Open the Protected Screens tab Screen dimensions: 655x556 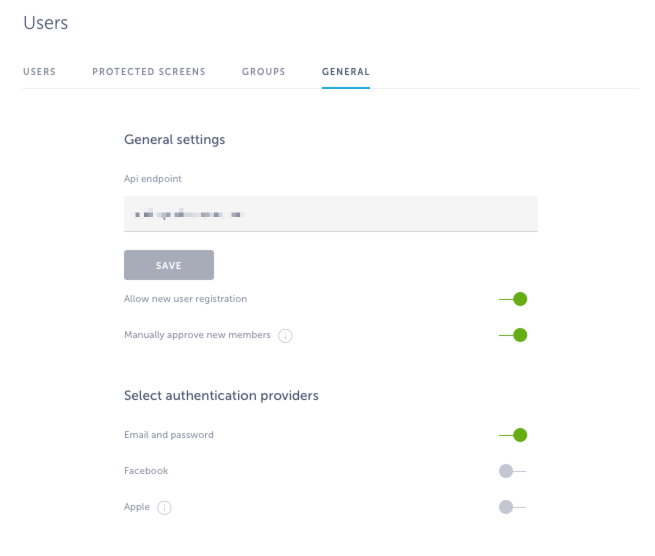149,72
